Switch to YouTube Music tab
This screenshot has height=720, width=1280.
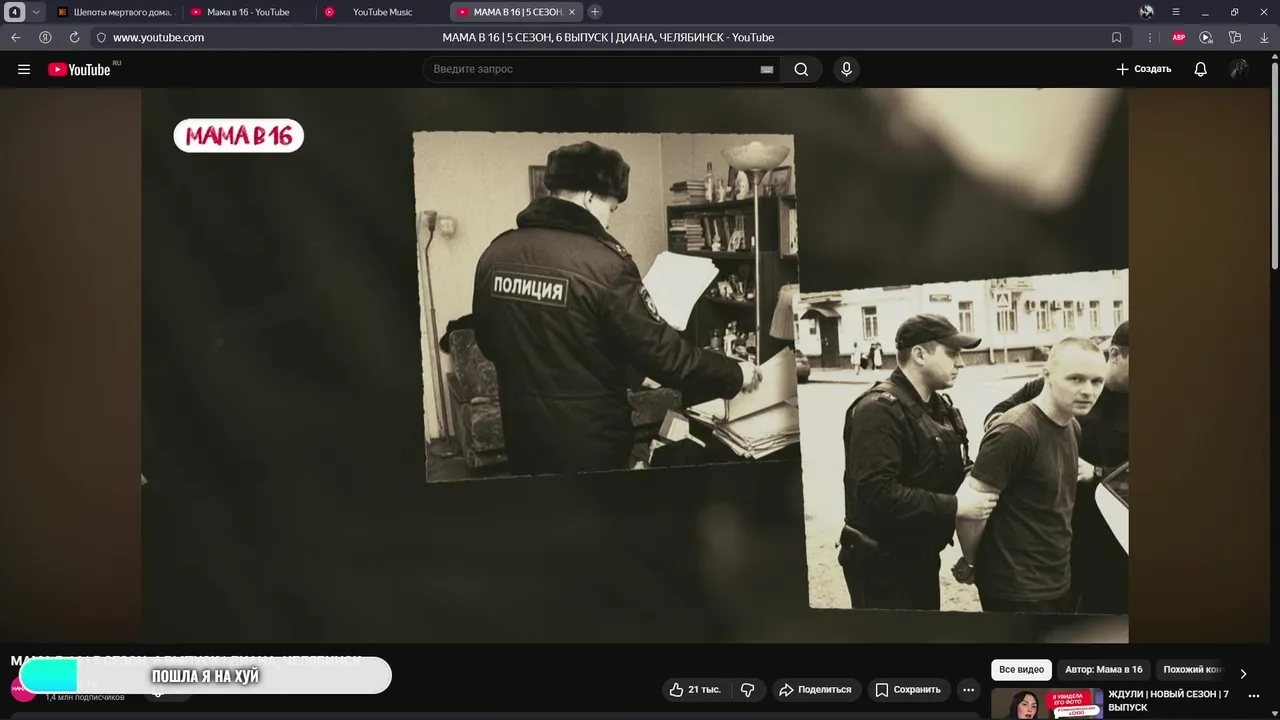pyautogui.click(x=381, y=12)
